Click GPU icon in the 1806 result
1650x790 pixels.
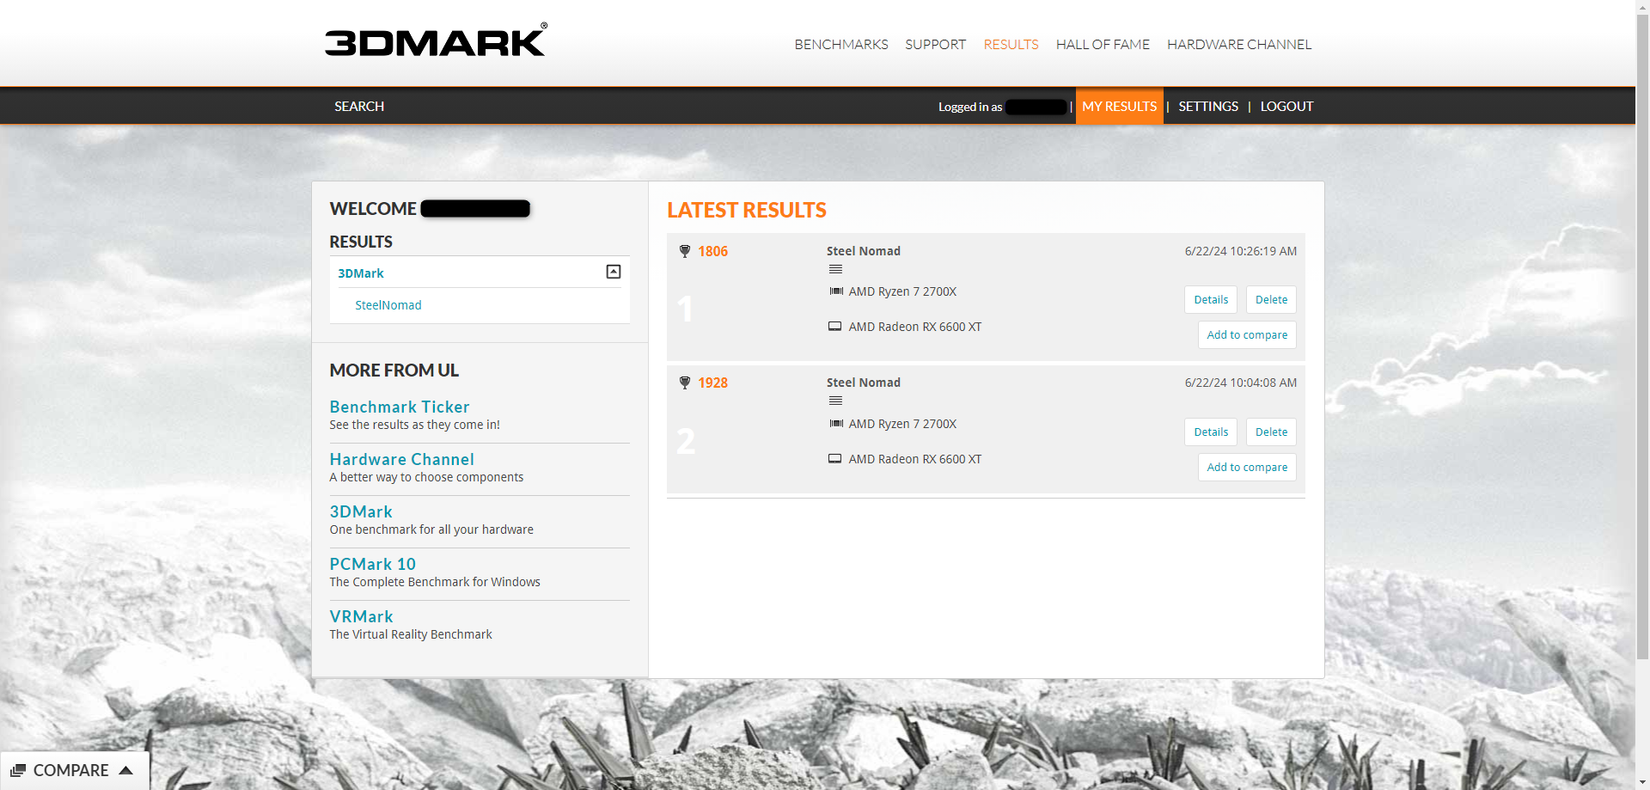pyautogui.click(x=835, y=326)
